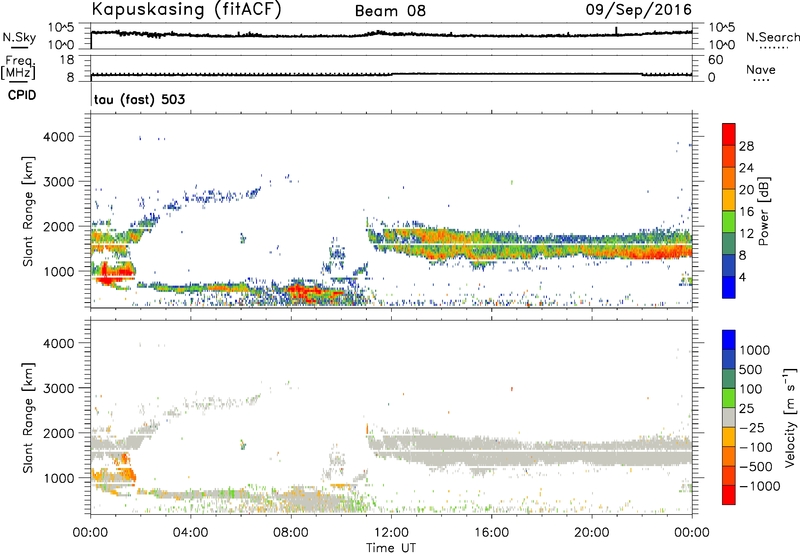This screenshot has width=800, height=554.
Task: Click the 'N.Sky' legend label
Action: click(19, 37)
